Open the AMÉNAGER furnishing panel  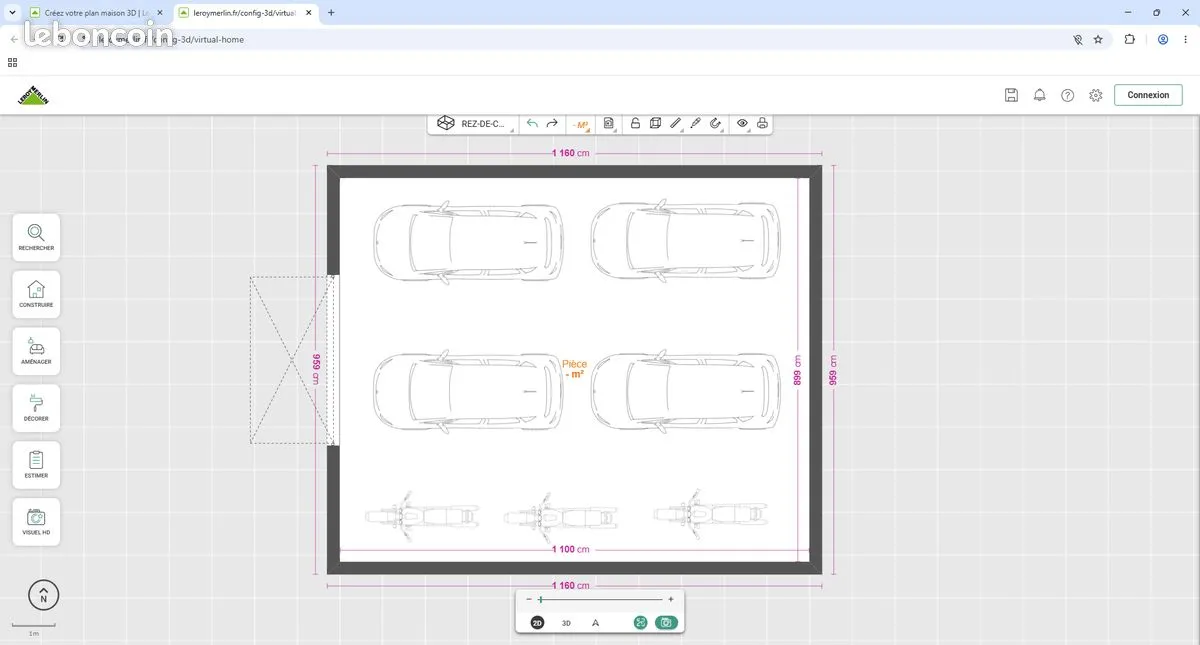tap(36, 351)
